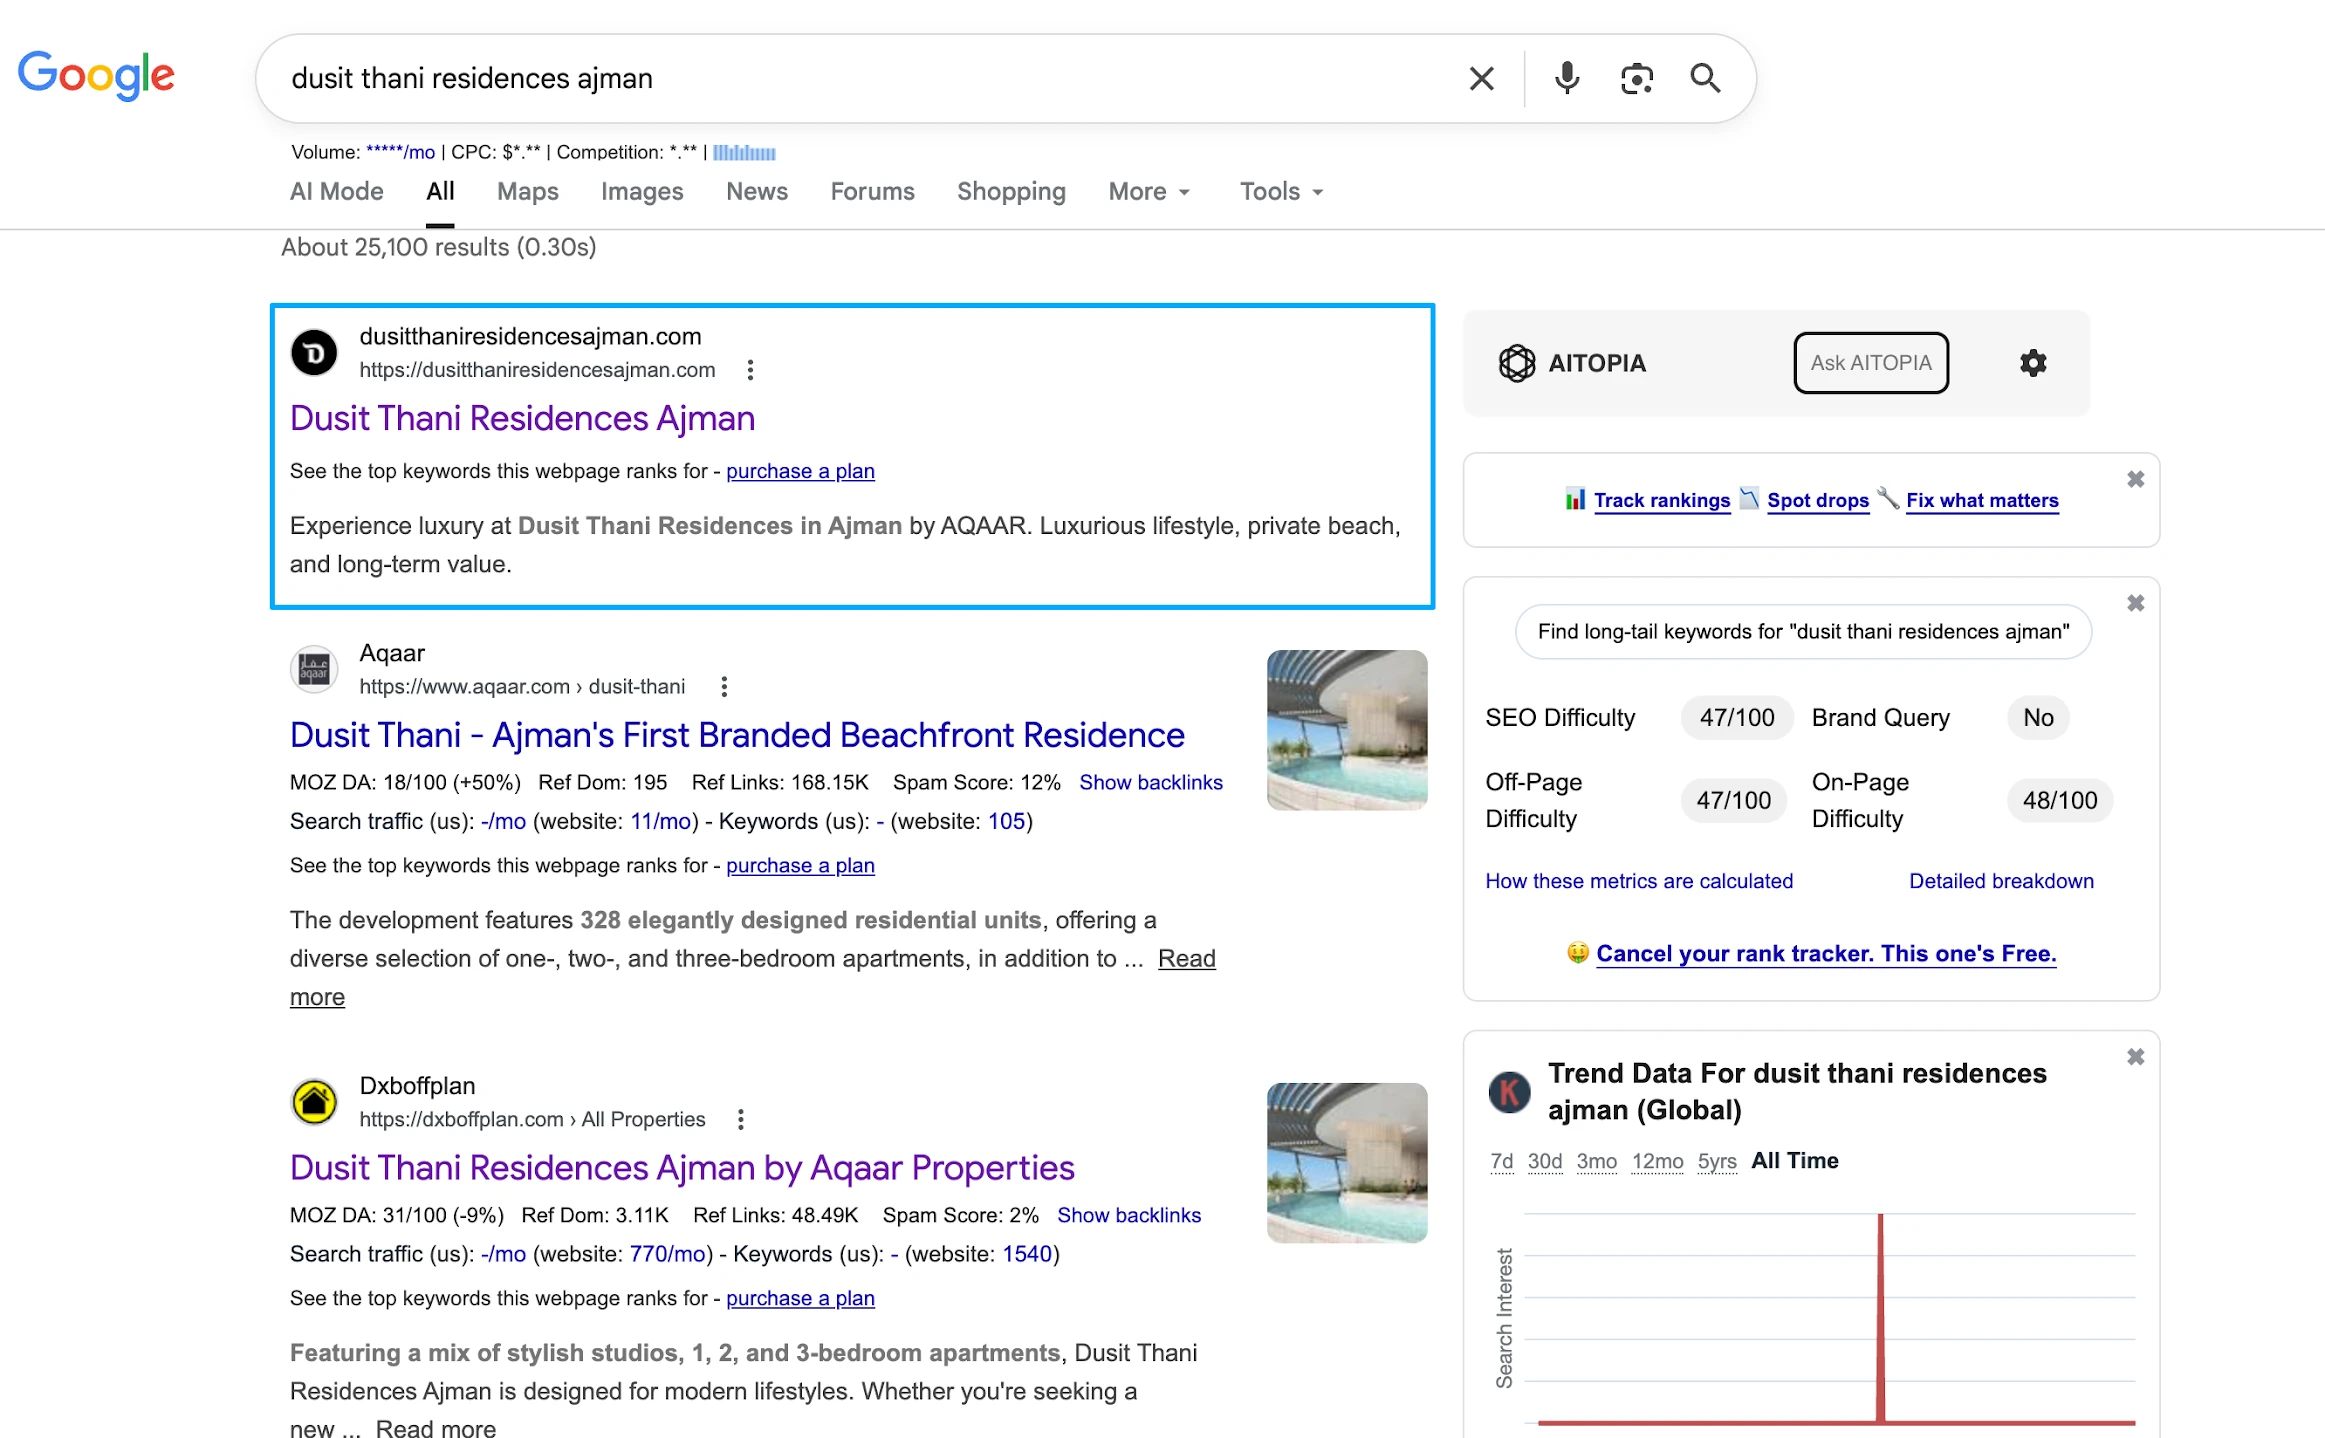Click the Dxboffplan site favicon

(314, 1102)
